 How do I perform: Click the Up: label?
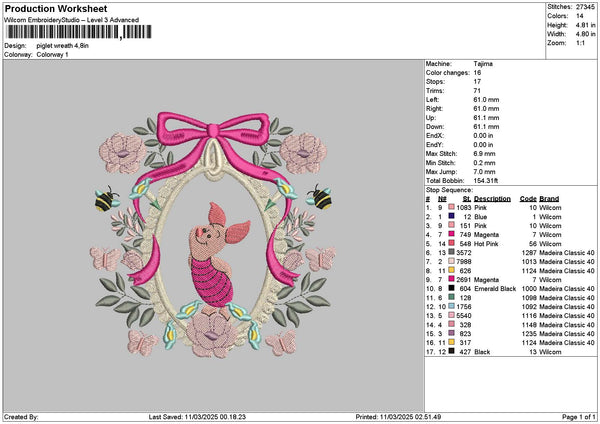(431, 118)
